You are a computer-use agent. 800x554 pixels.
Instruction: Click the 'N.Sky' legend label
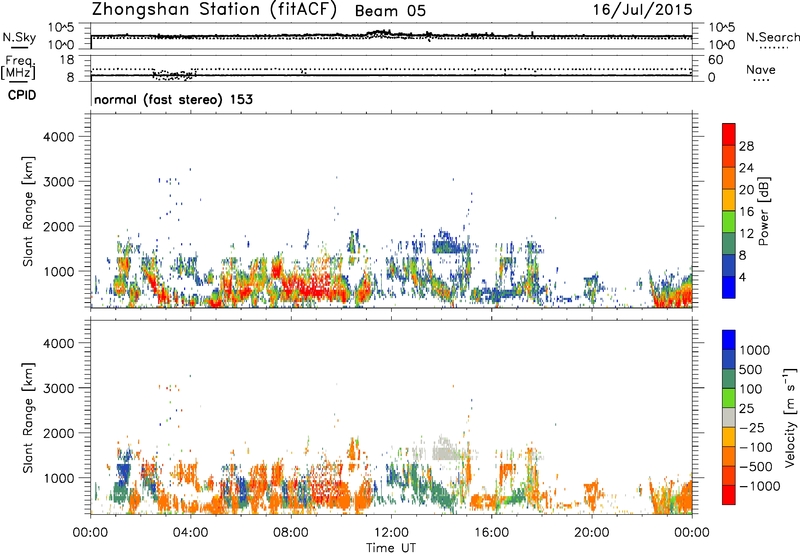pos(19,37)
